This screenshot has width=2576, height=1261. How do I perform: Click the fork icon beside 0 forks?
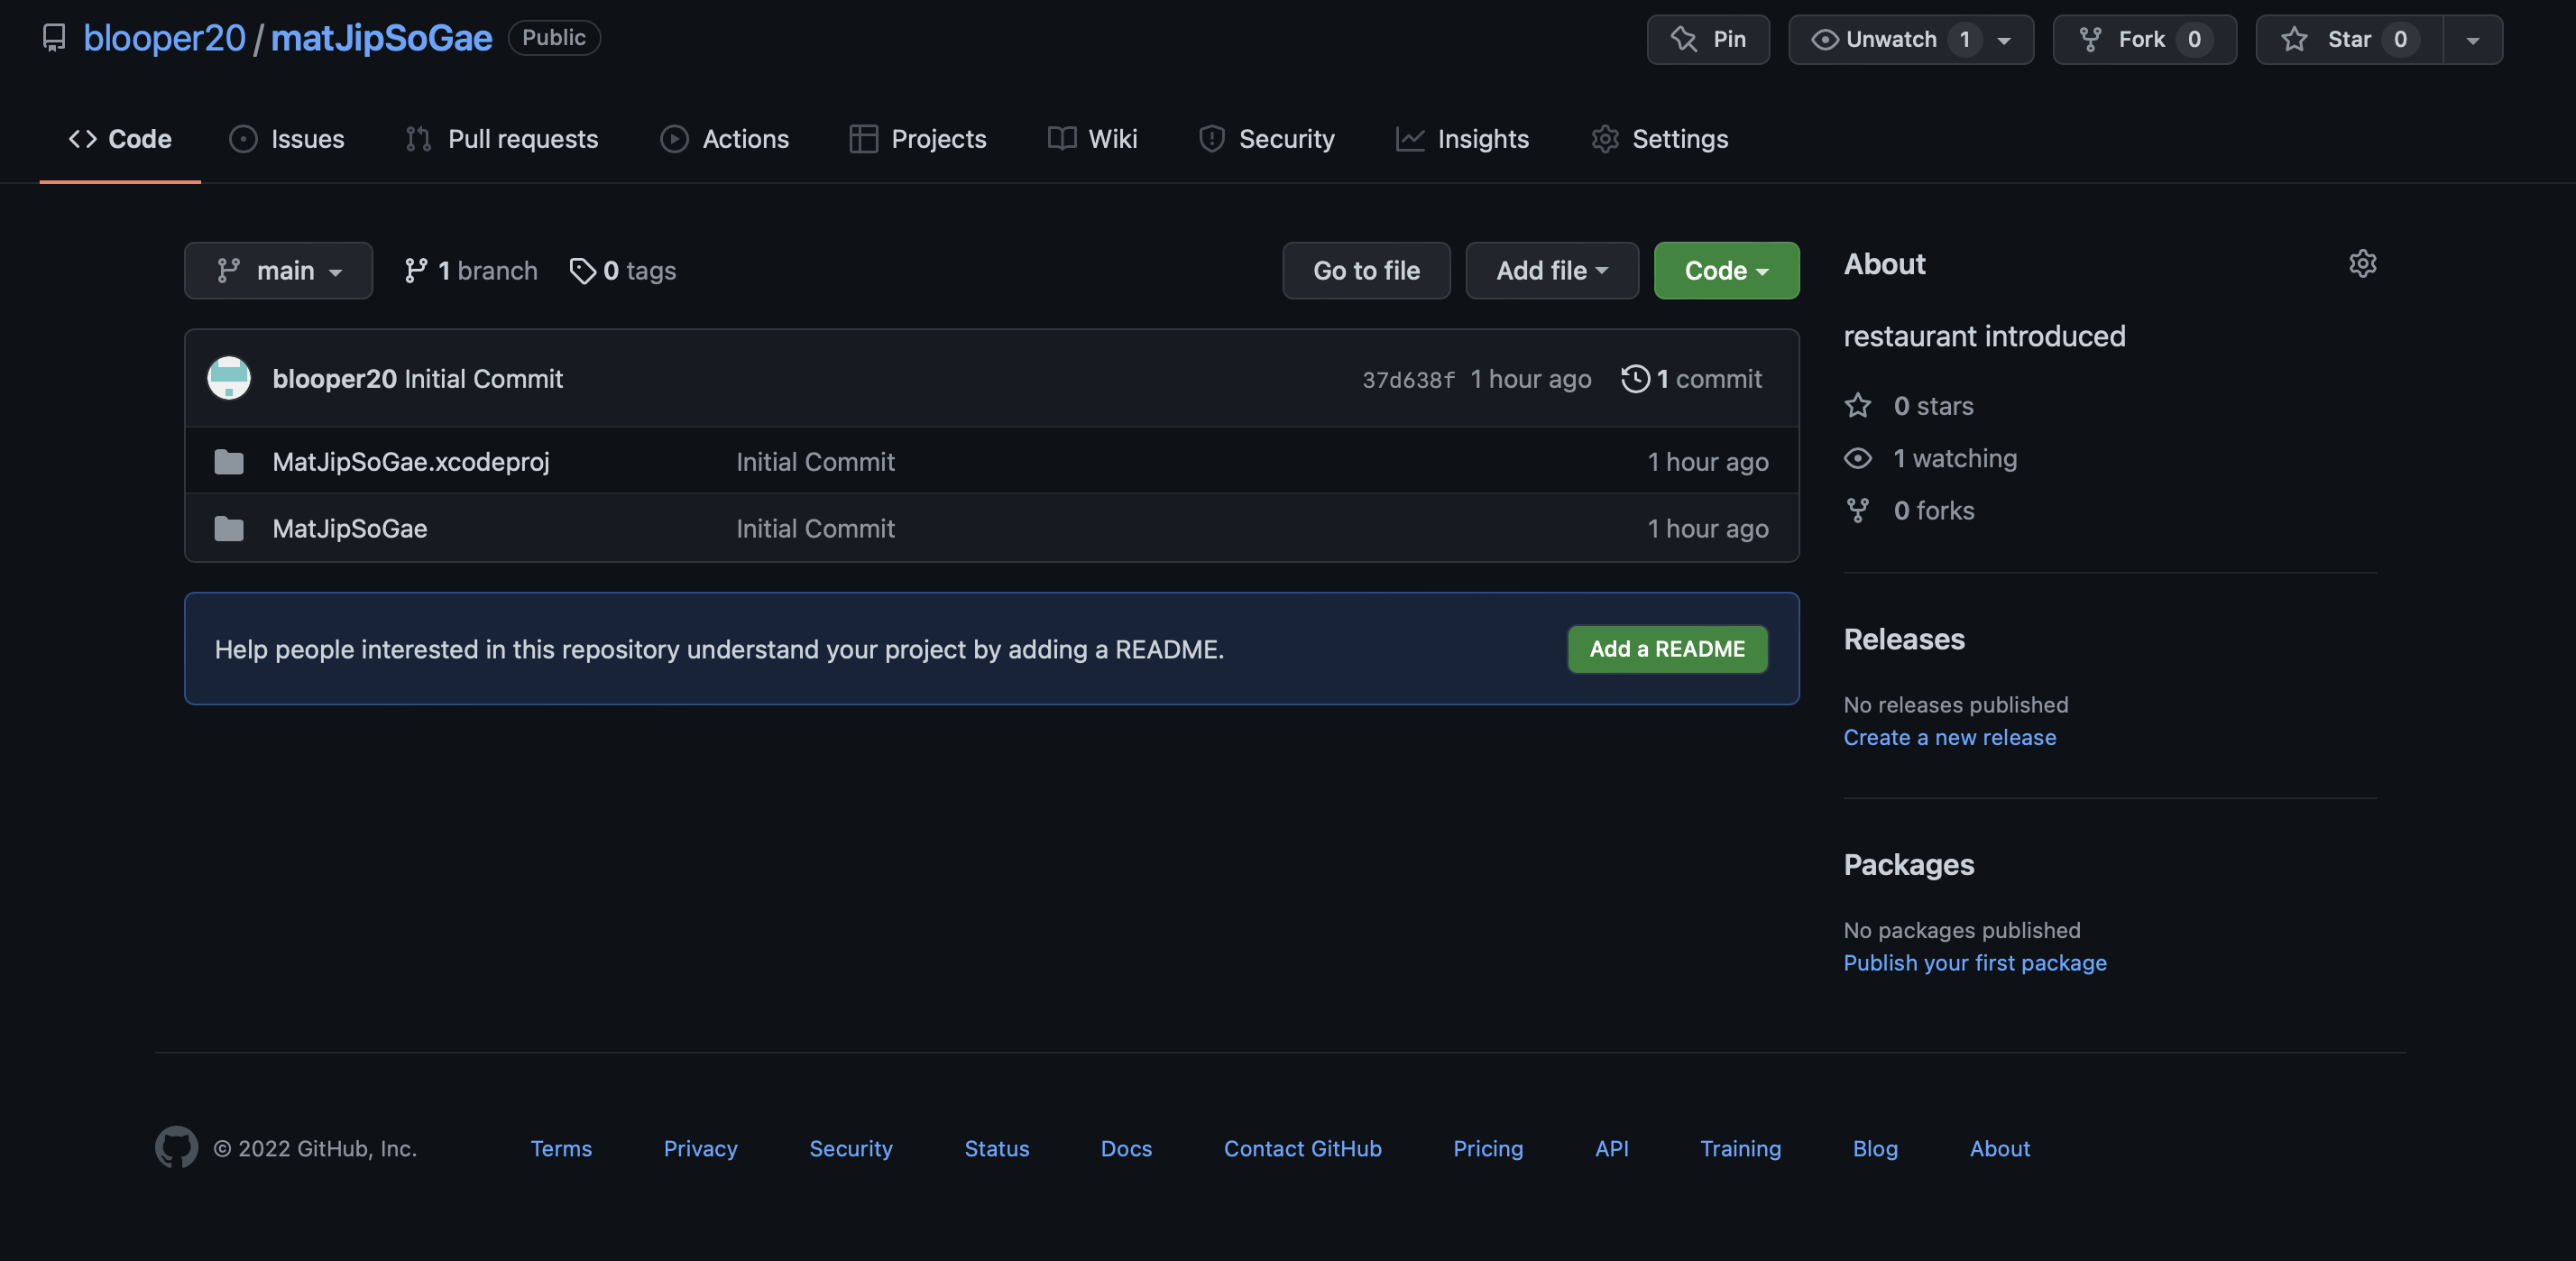[1857, 511]
